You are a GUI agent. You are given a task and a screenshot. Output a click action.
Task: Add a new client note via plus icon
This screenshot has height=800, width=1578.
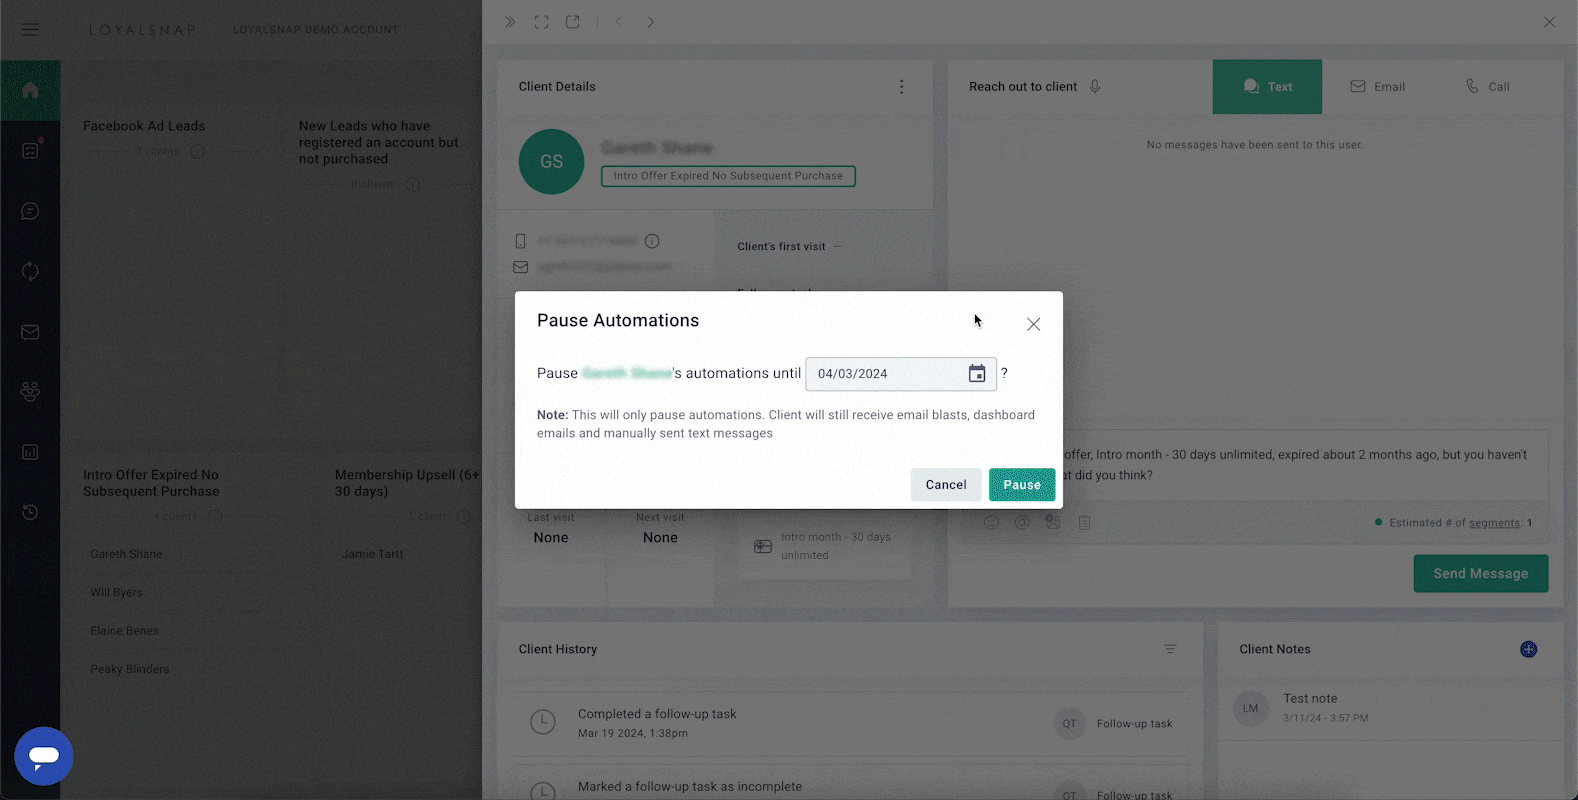(1528, 649)
